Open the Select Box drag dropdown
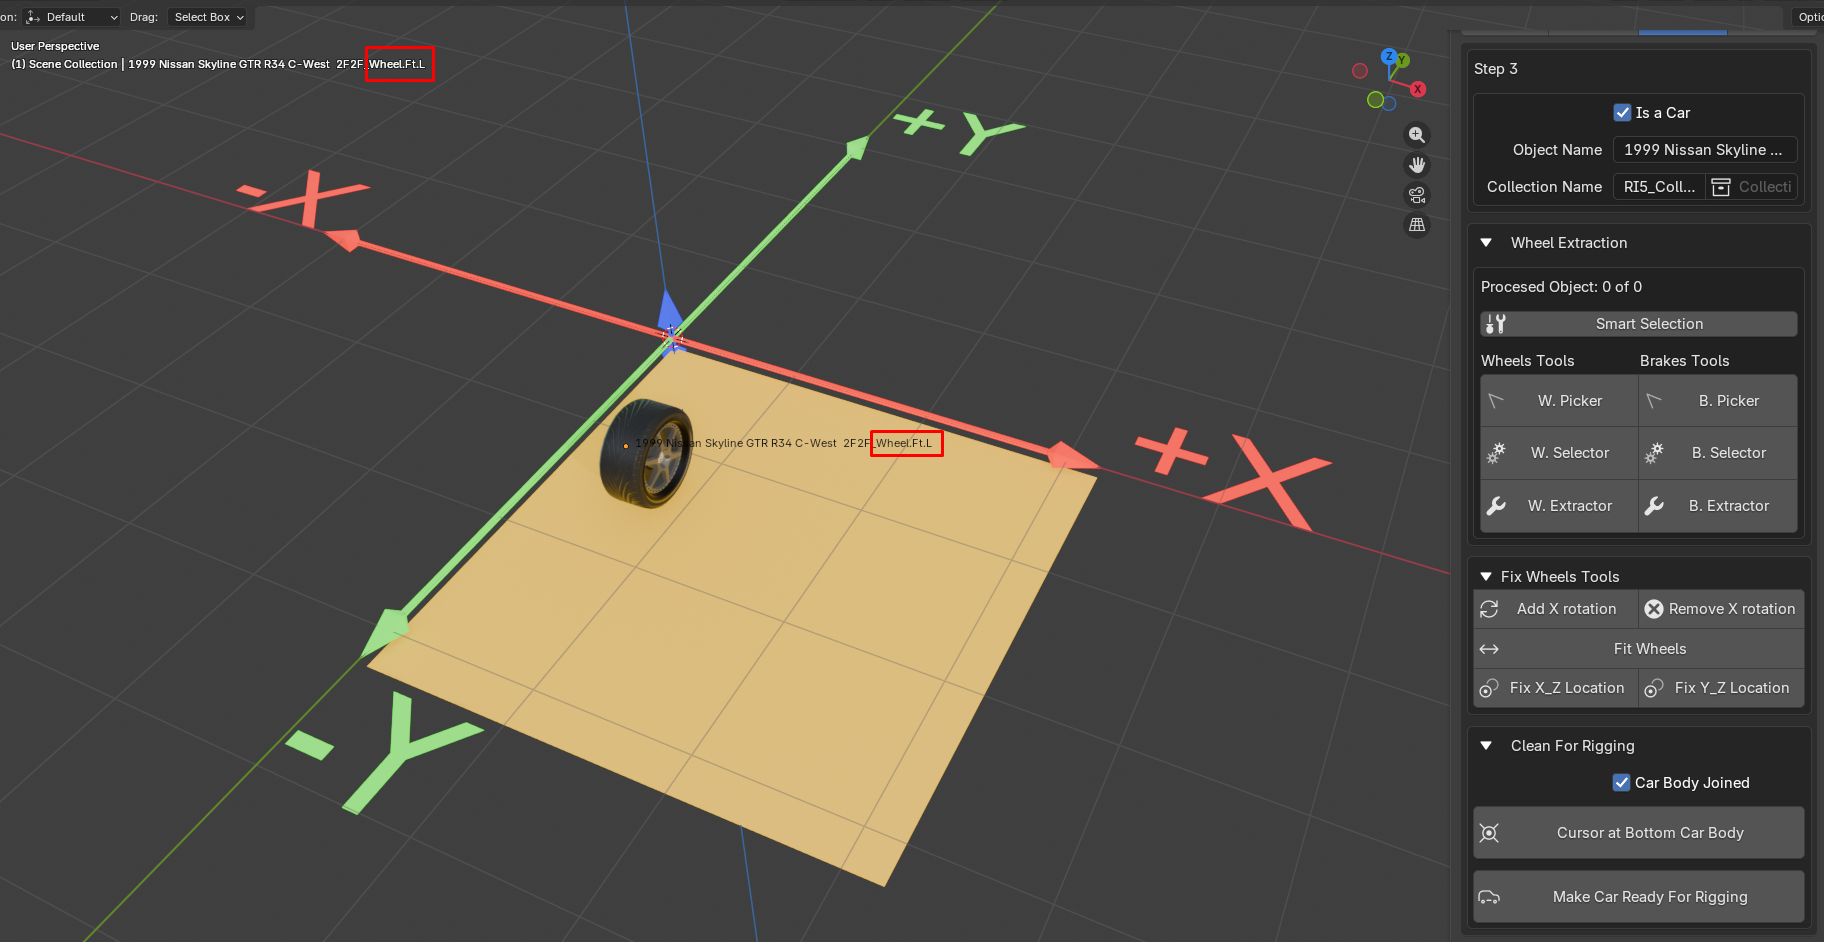 208,17
